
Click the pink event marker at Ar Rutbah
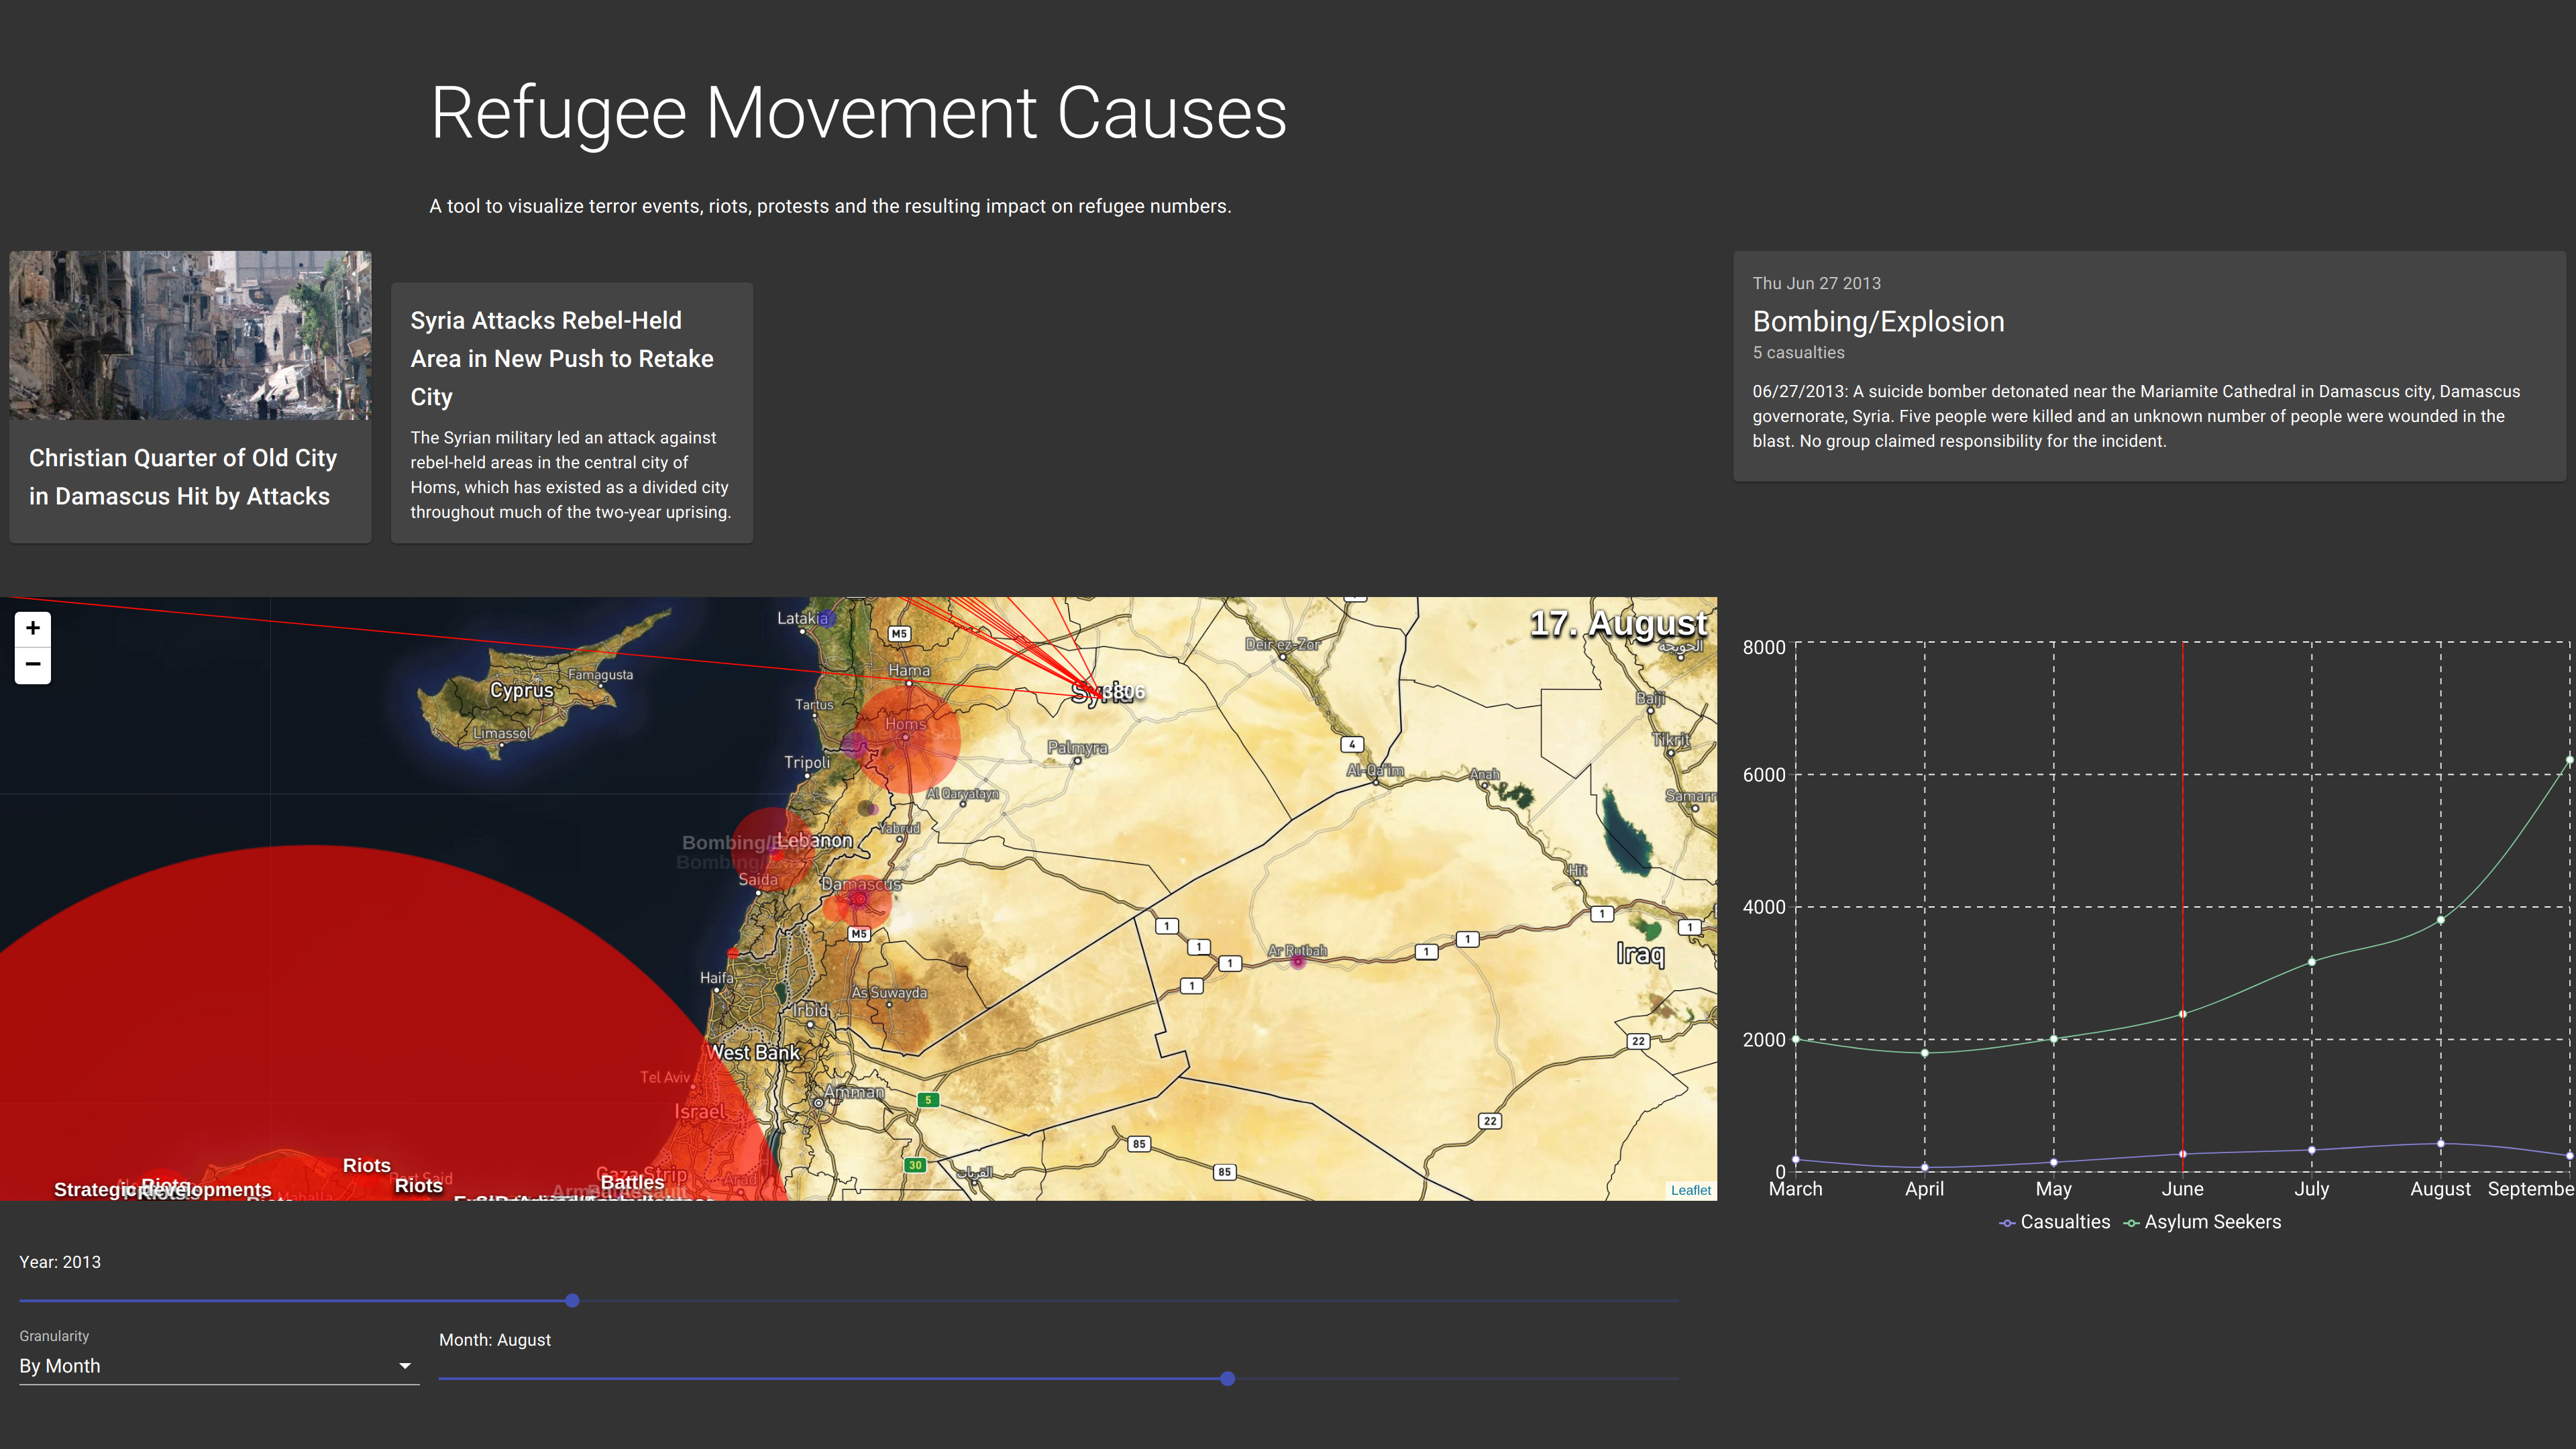click(1297, 962)
